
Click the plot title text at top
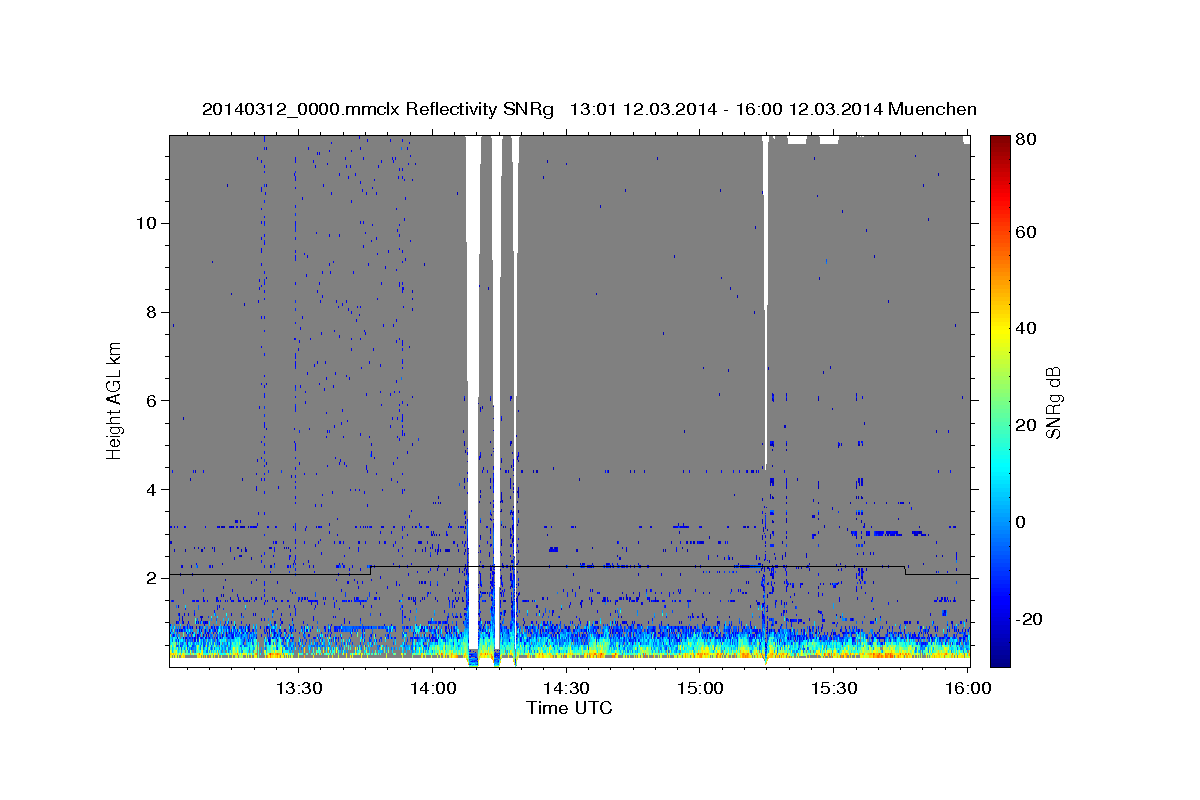click(589, 109)
